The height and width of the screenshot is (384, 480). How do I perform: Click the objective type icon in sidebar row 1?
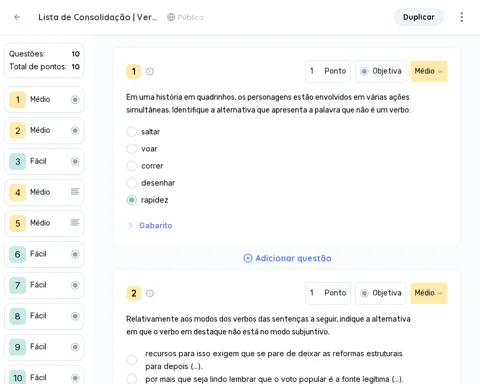tap(75, 99)
